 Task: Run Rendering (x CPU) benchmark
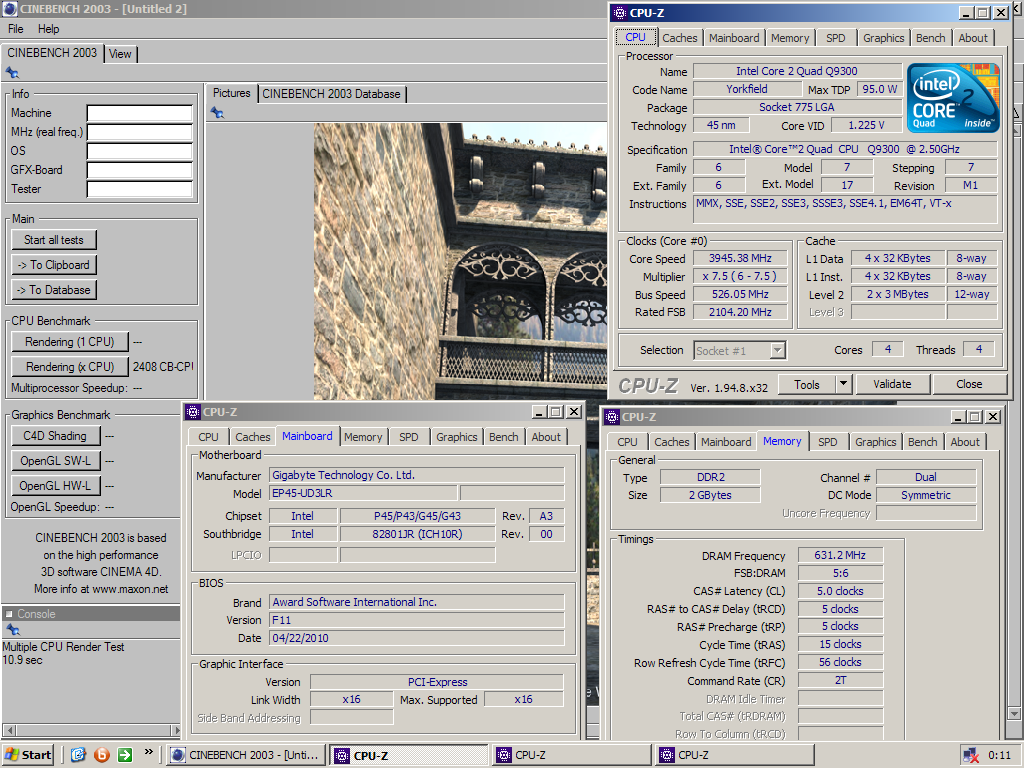point(69,366)
